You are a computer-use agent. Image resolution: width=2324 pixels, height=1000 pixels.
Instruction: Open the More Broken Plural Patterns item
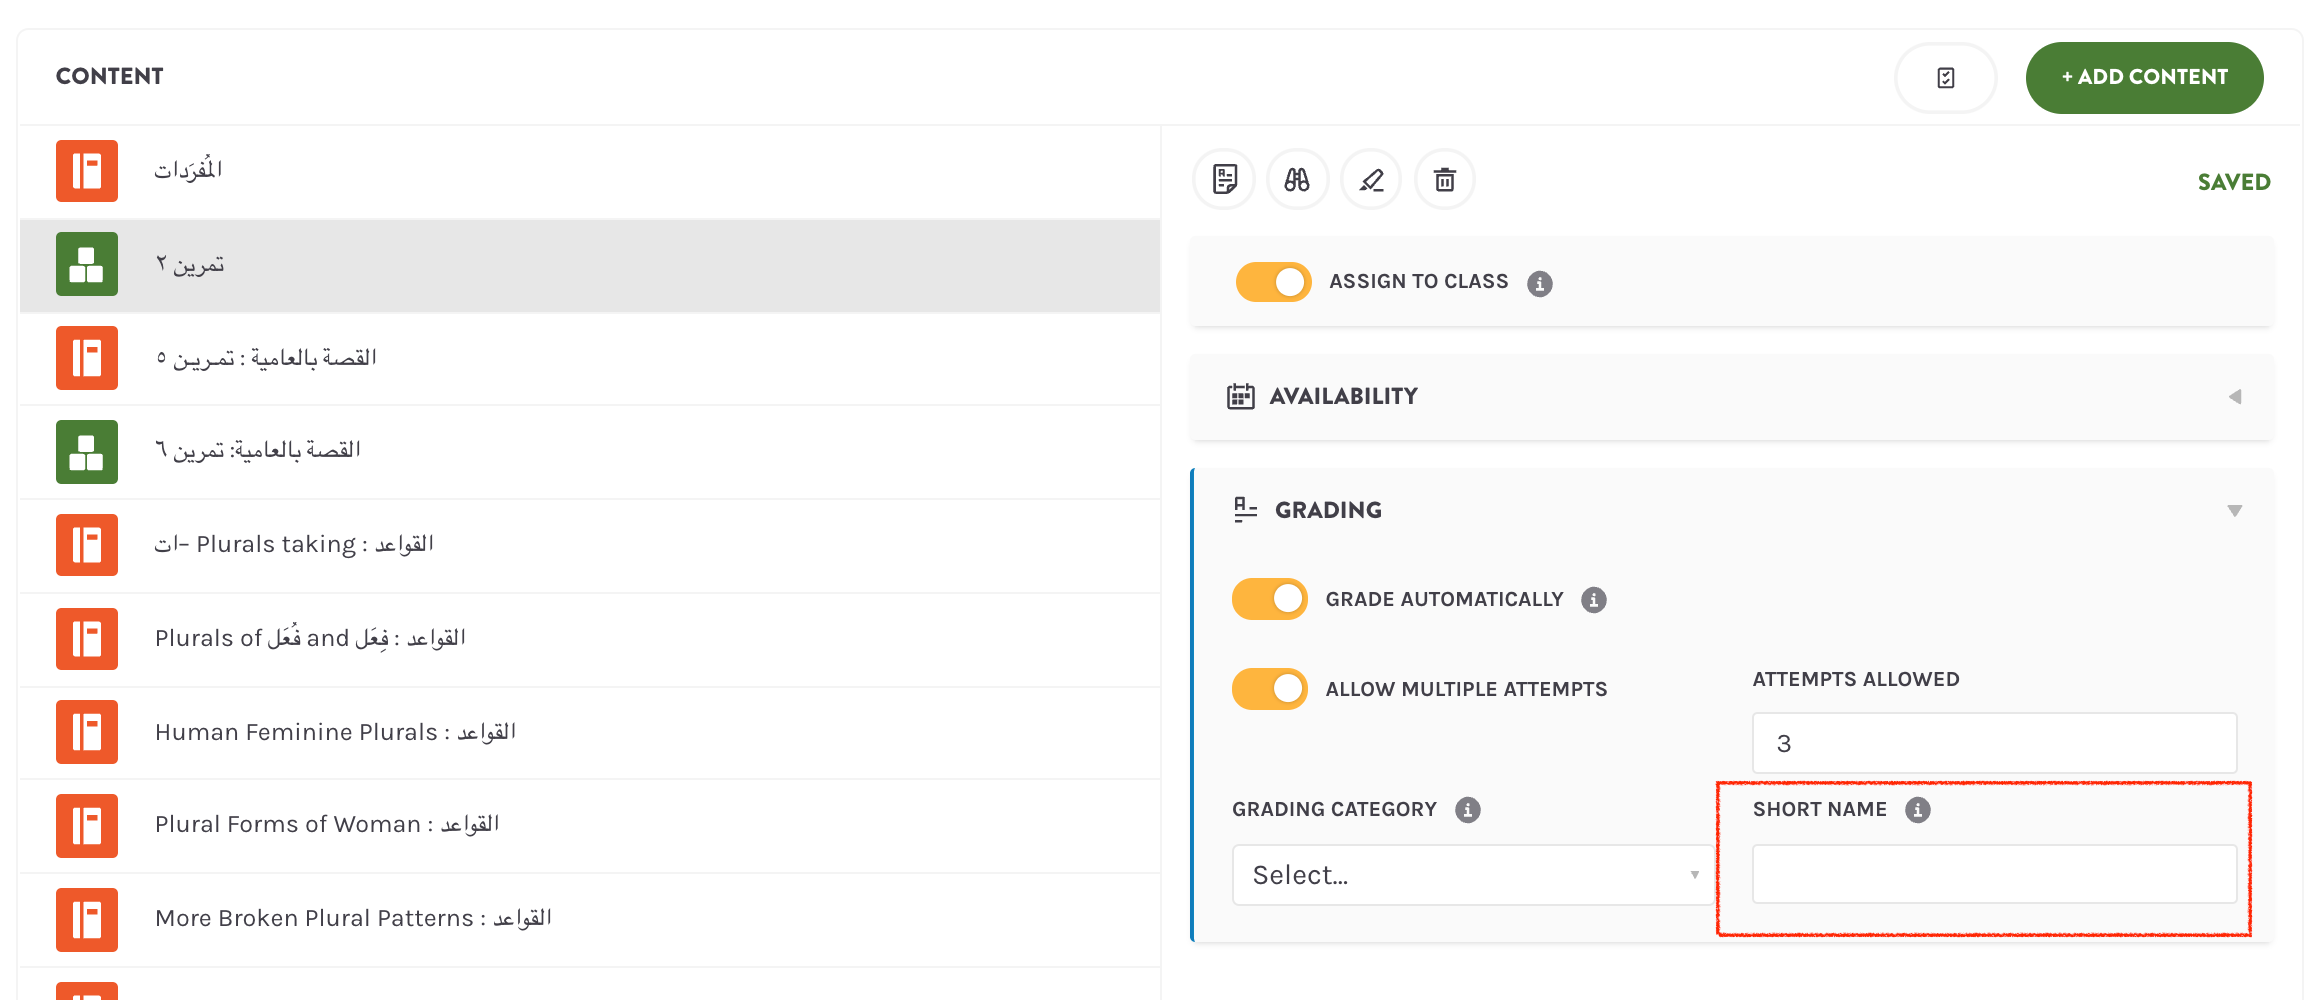tap(353, 918)
